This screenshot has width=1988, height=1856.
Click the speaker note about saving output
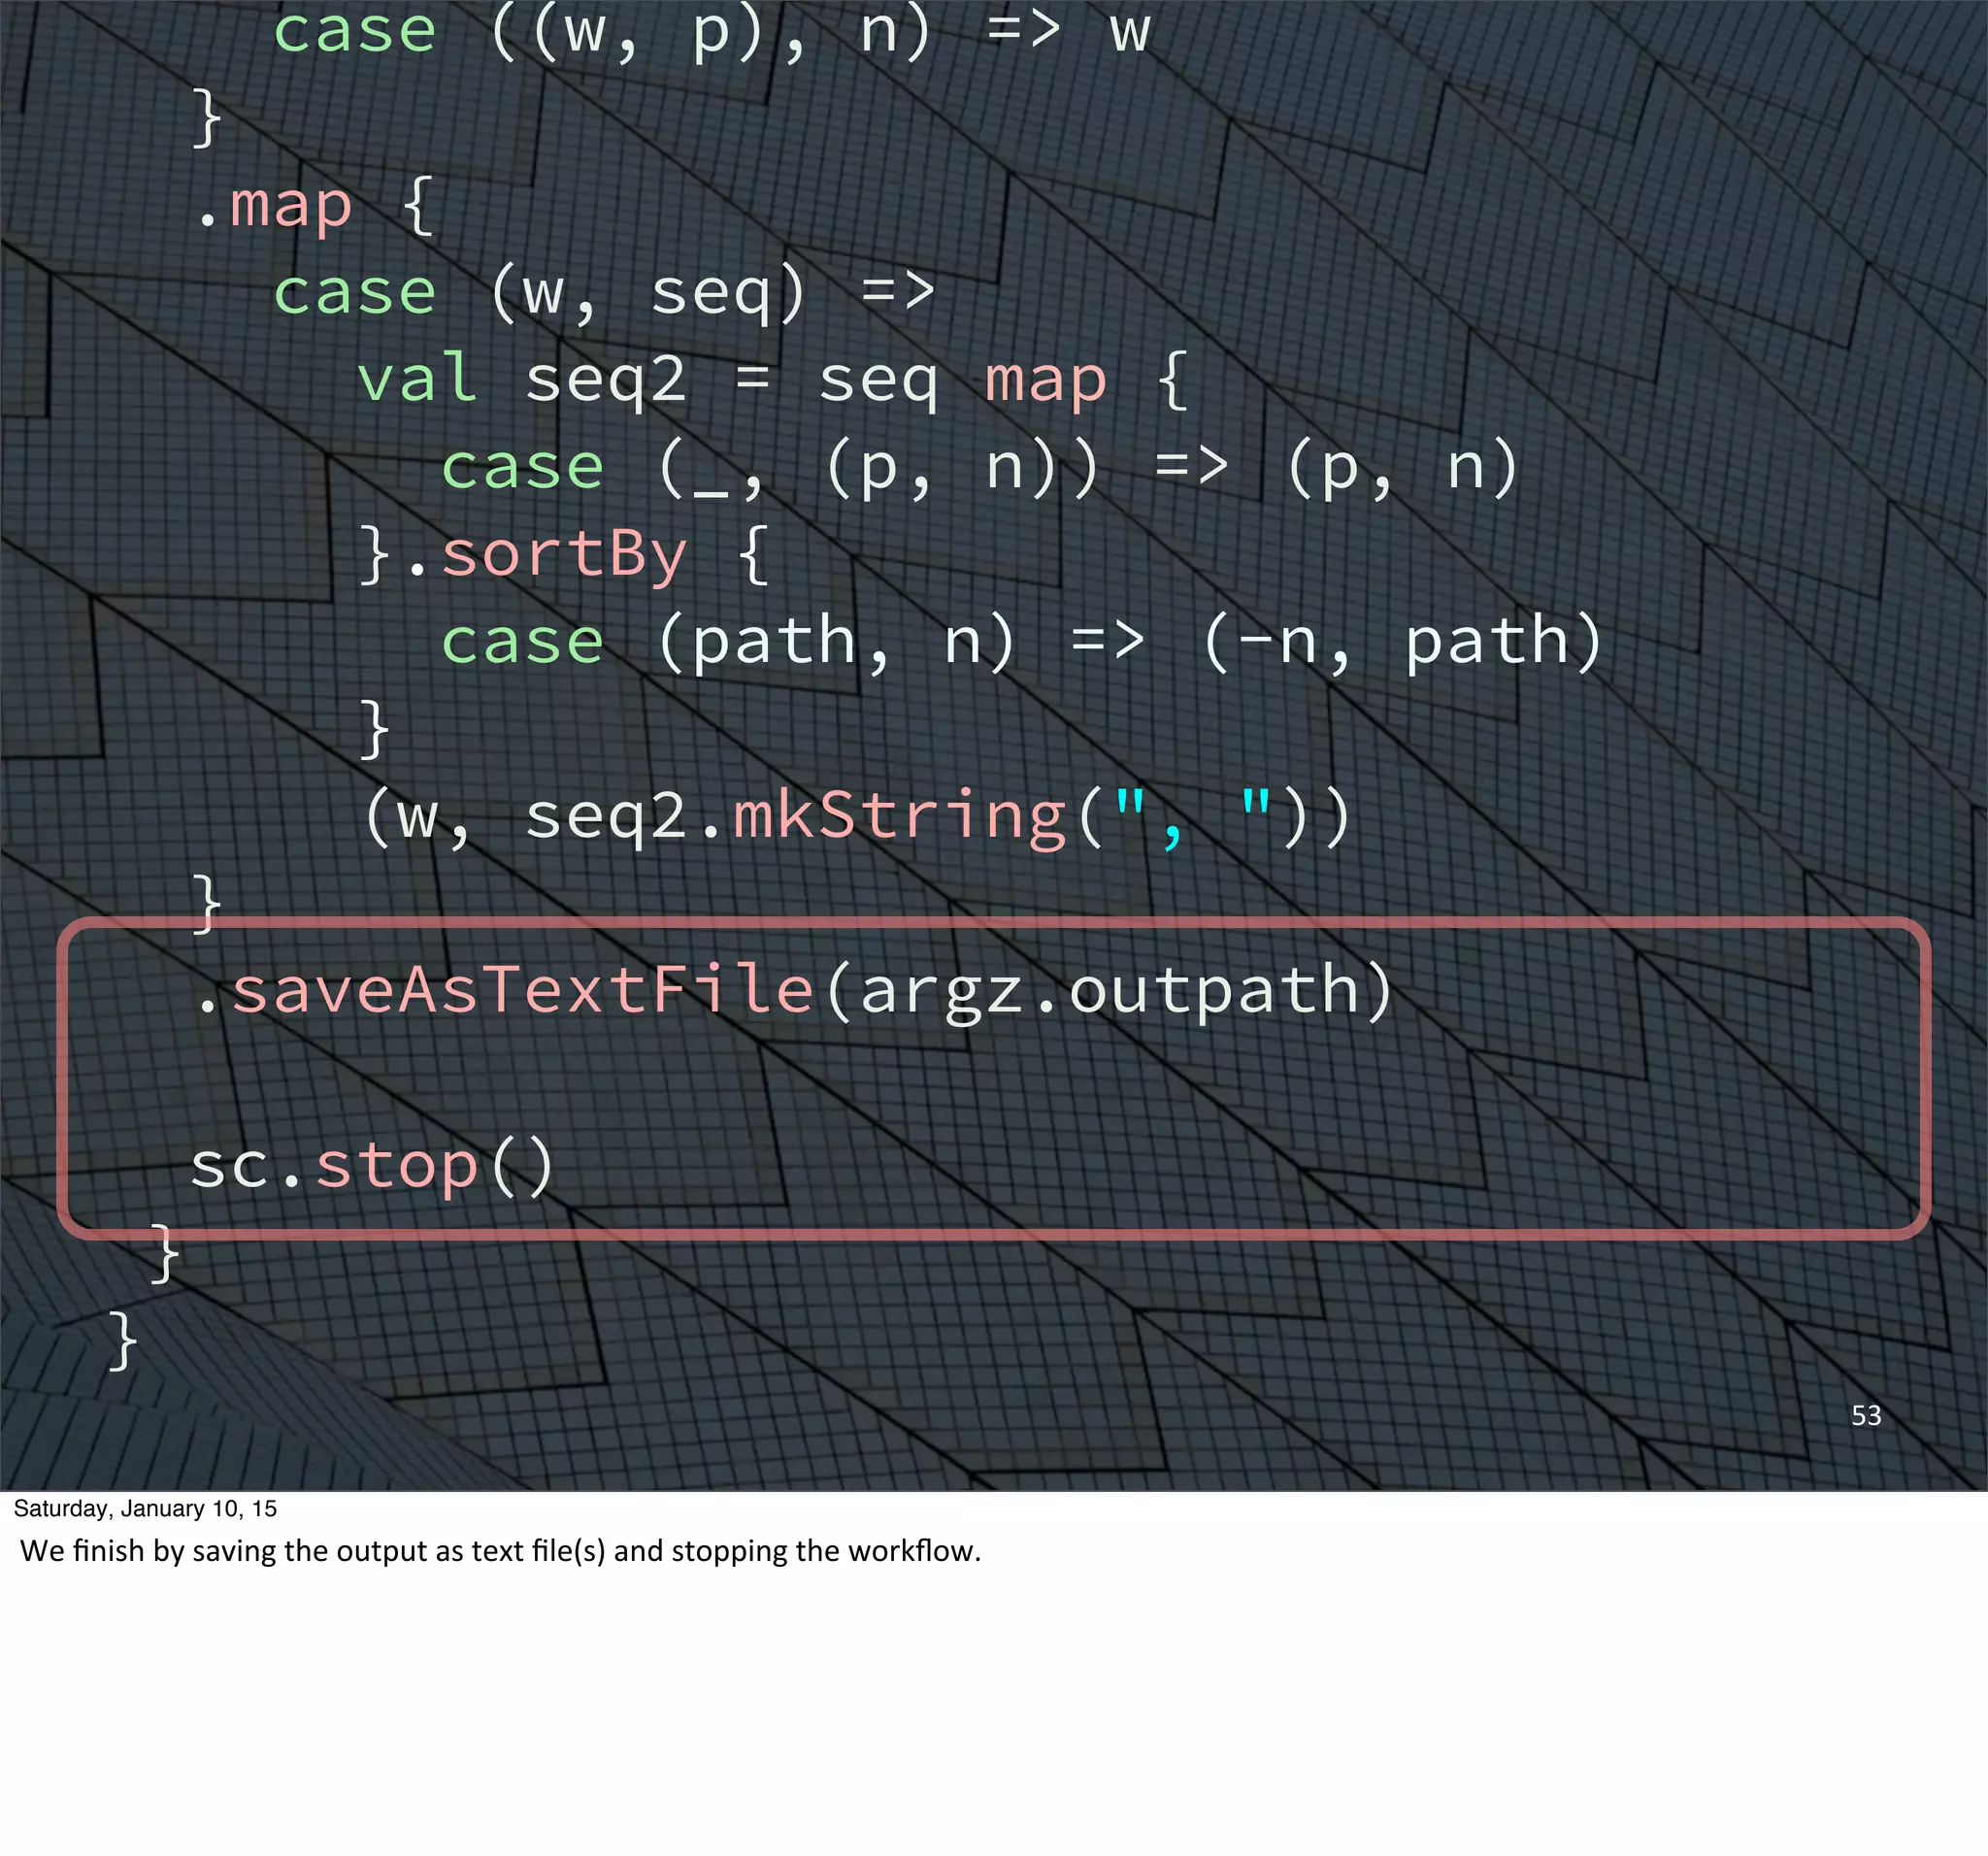(x=500, y=1551)
